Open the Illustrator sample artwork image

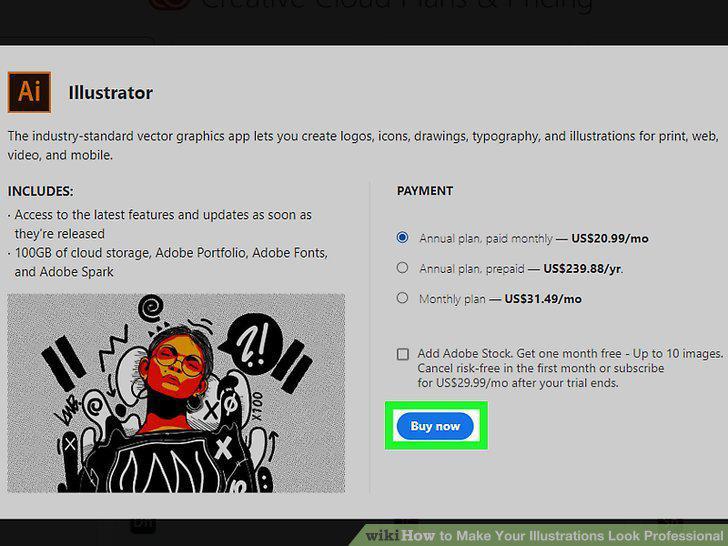[176, 393]
